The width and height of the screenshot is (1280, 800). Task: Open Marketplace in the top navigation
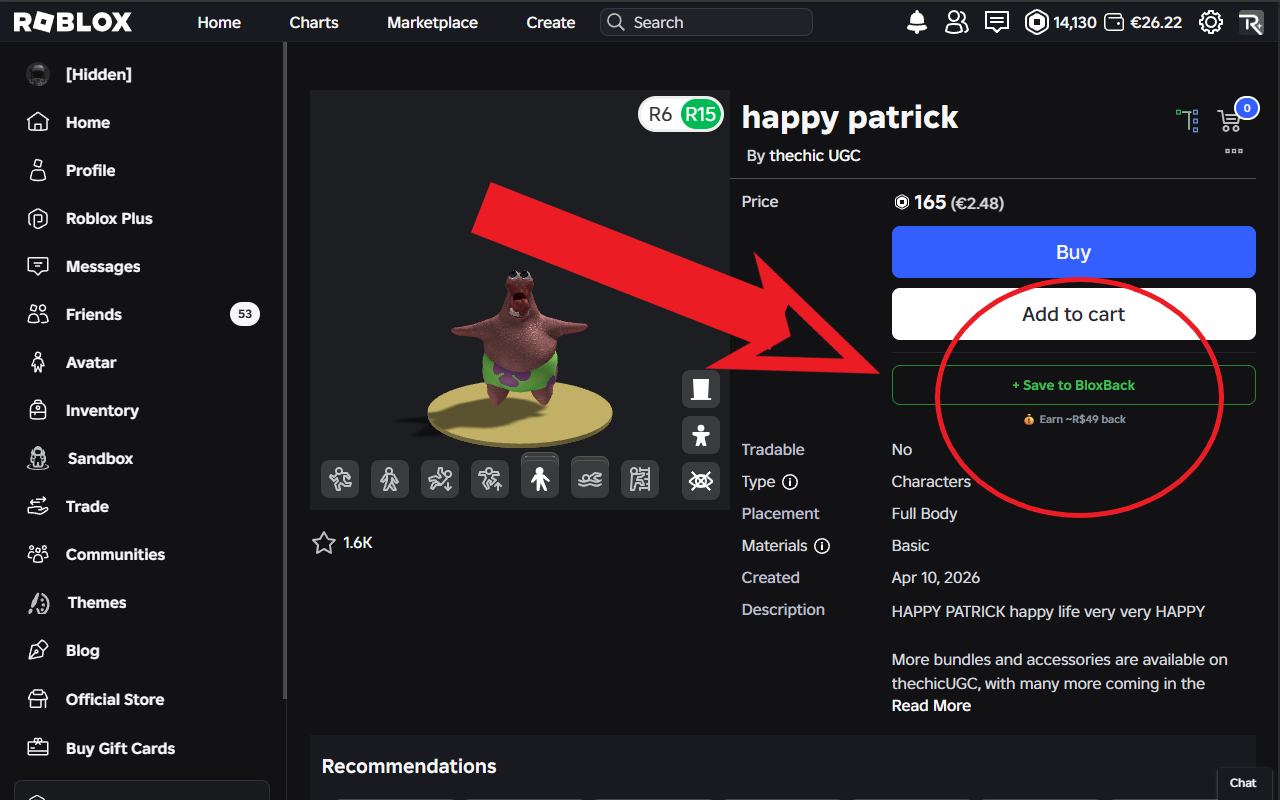point(433,22)
